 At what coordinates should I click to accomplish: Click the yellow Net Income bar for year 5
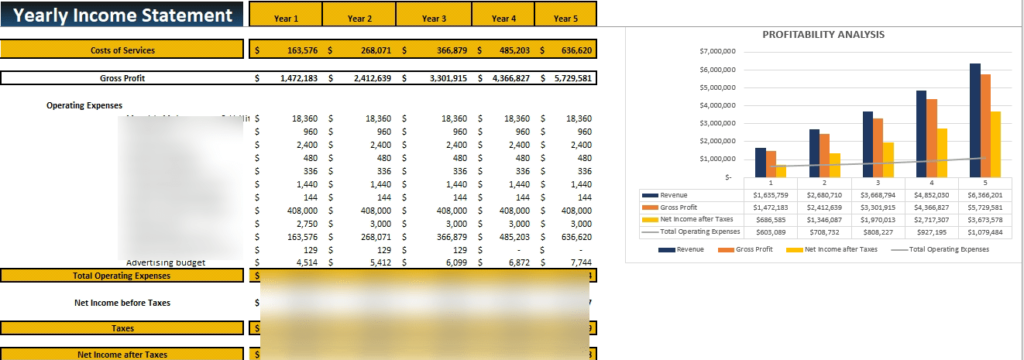[x=995, y=144]
